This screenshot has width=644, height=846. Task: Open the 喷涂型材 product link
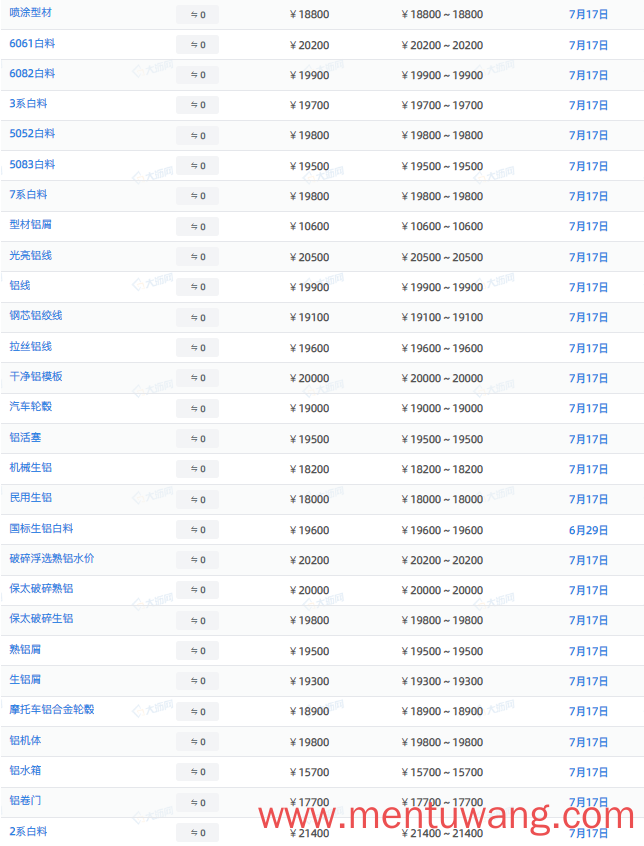coord(31,12)
